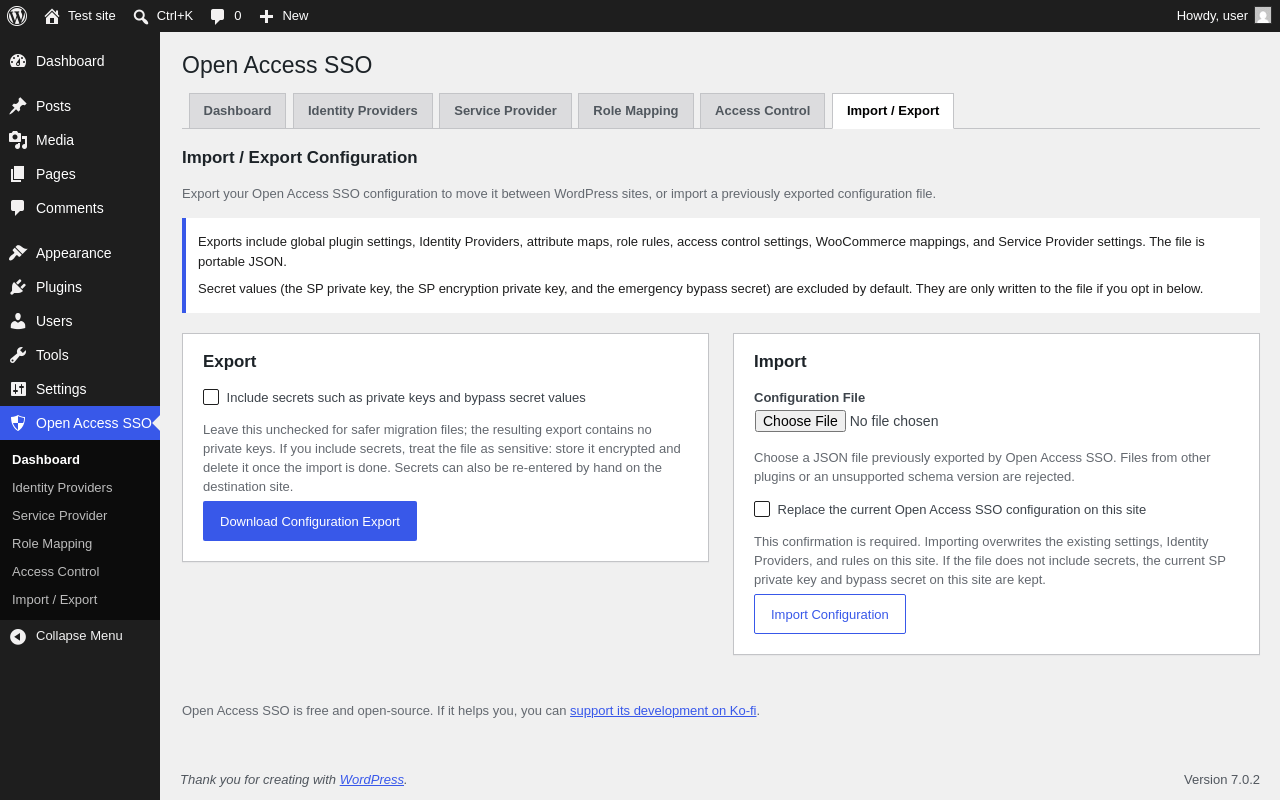Image resolution: width=1280 pixels, height=800 pixels.
Task: Open the Dashboard submenu item under SSO
Action: (46, 460)
